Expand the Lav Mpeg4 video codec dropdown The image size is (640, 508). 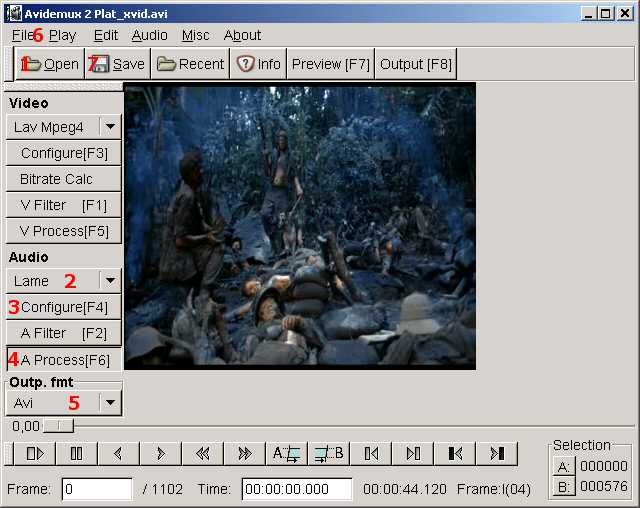[x=110, y=127]
